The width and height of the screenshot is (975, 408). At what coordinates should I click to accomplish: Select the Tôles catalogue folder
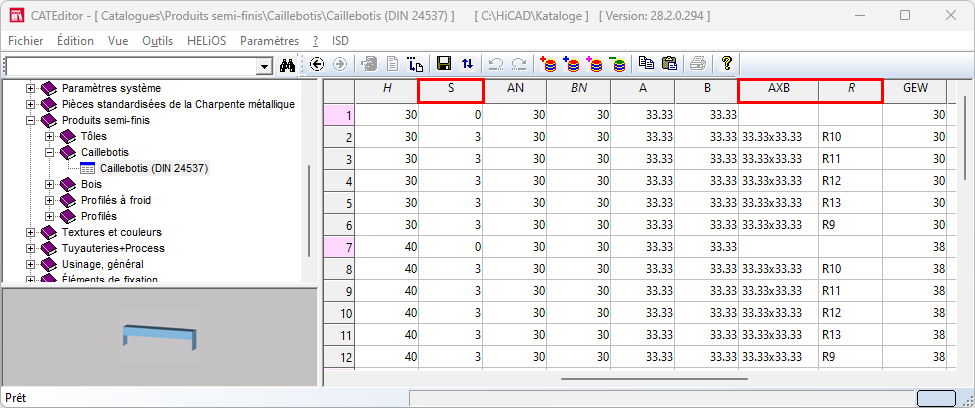94,136
